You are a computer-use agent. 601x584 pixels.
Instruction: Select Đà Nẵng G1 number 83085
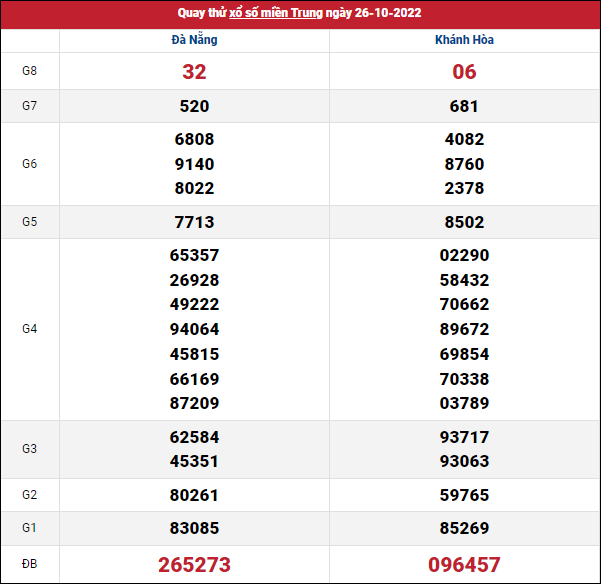click(x=194, y=528)
